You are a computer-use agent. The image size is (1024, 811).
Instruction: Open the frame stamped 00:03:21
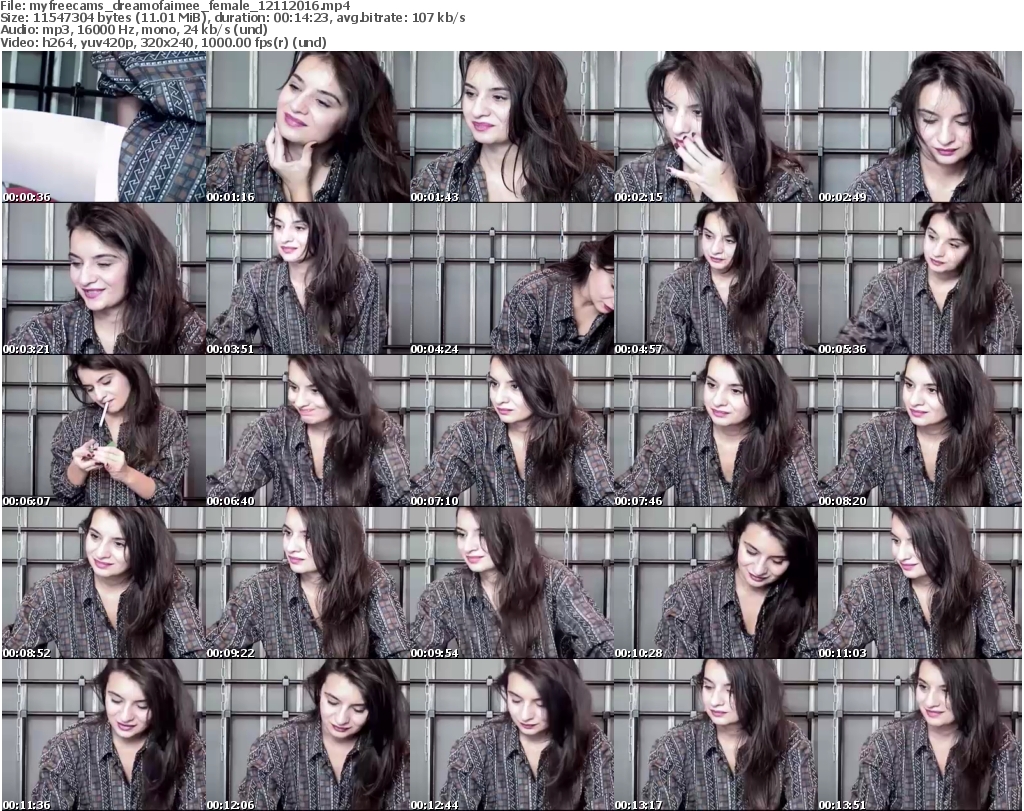(103, 279)
